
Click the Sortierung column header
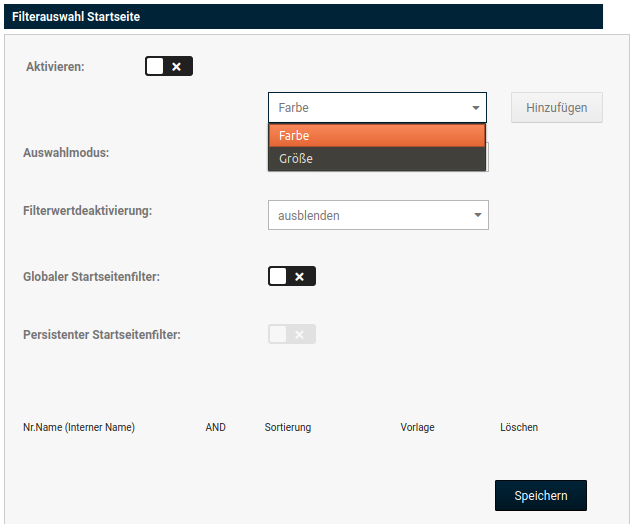click(x=288, y=428)
